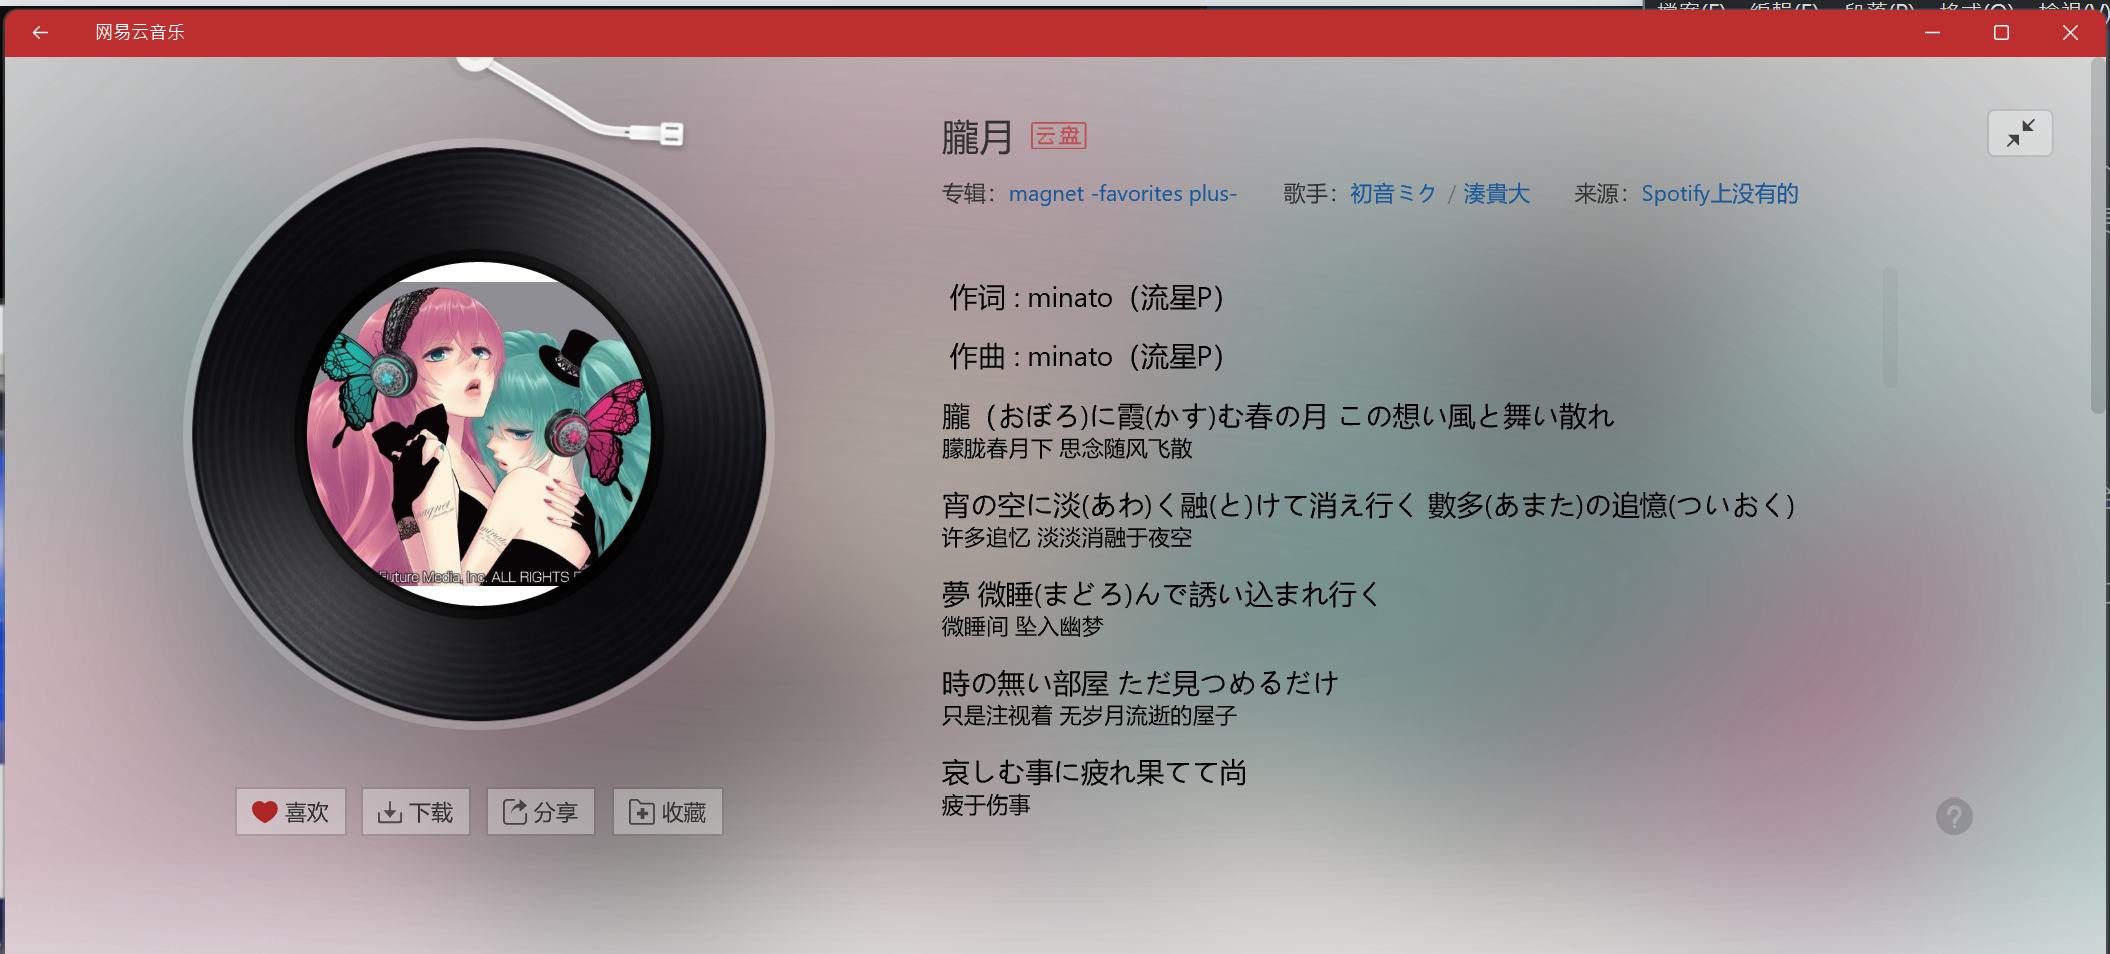This screenshot has width=2110, height=954.
Task: Open artist 初音ミク page
Action: (x=1393, y=194)
